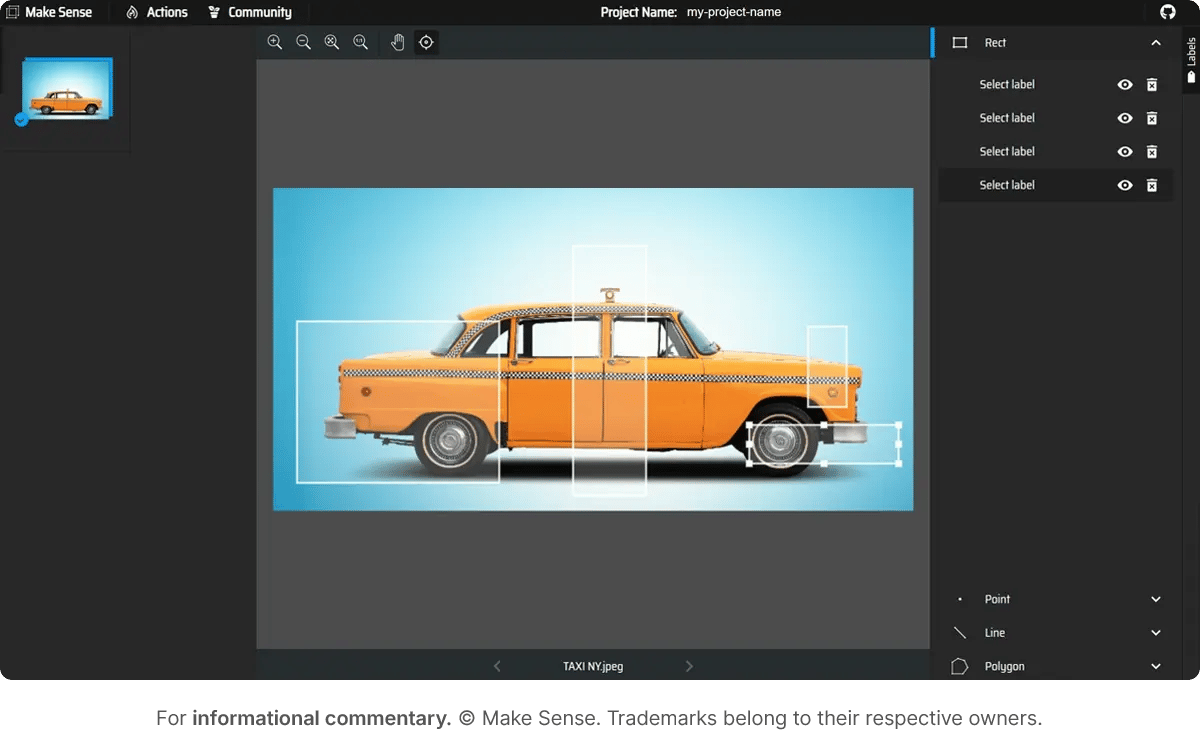The height and width of the screenshot is (730, 1200).
Task: Reset zoom to fit the whole image
Action: point(331,42)
